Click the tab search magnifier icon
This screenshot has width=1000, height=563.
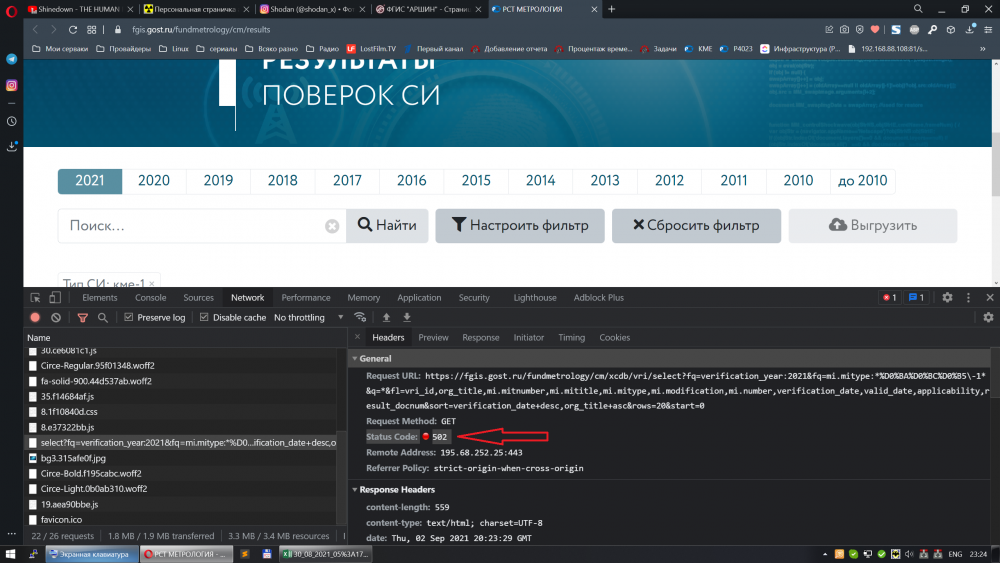918,9
